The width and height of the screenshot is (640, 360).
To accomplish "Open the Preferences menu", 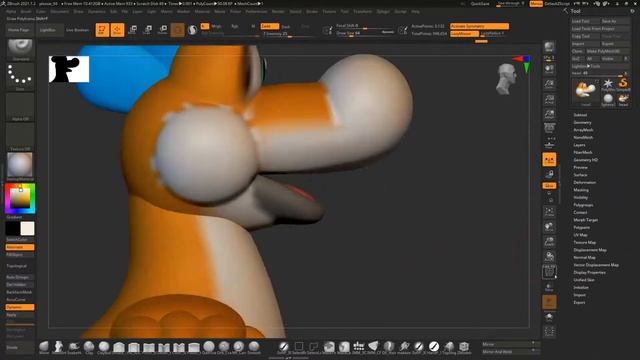I will tap(256, 11).
